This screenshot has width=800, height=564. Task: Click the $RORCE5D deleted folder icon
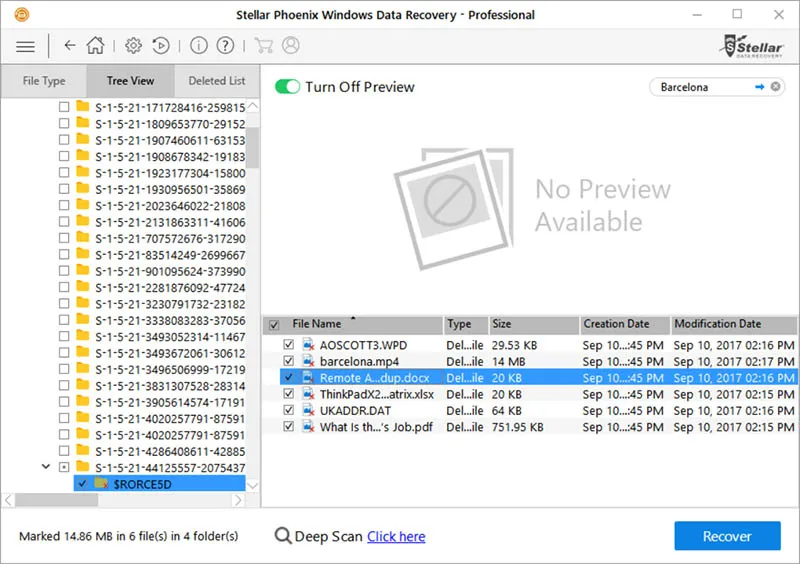point(101,483)
